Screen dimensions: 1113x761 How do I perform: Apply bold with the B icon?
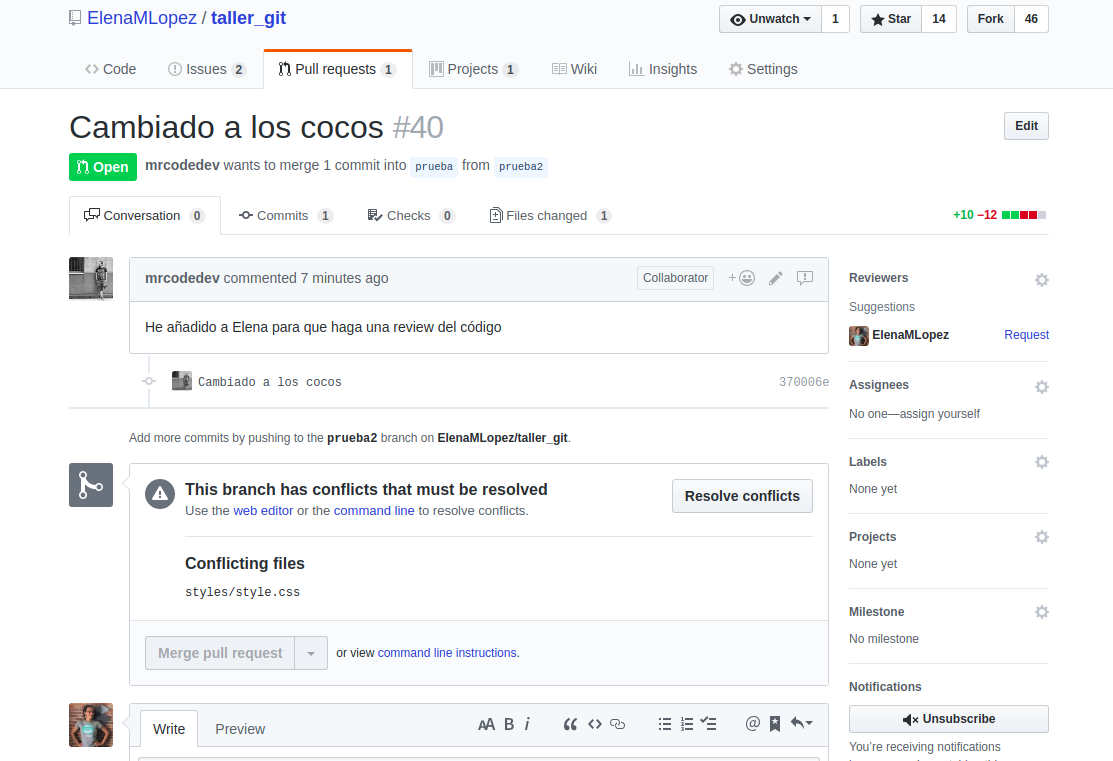509,724
